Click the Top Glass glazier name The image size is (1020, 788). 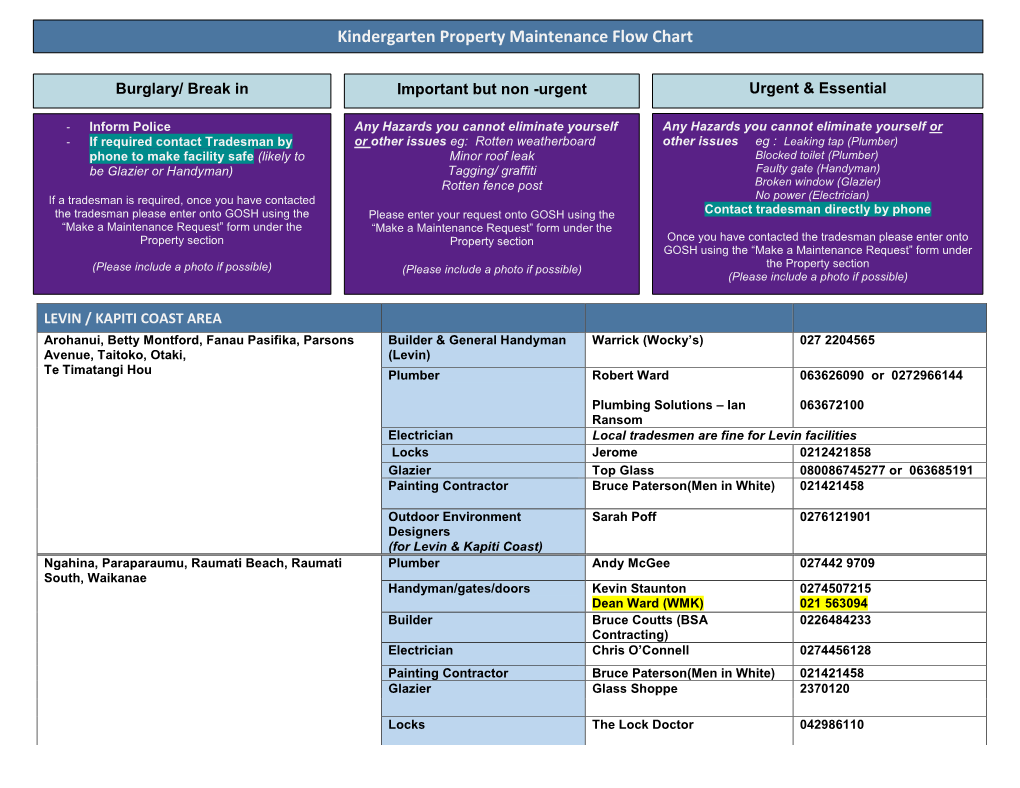(622, 470)
